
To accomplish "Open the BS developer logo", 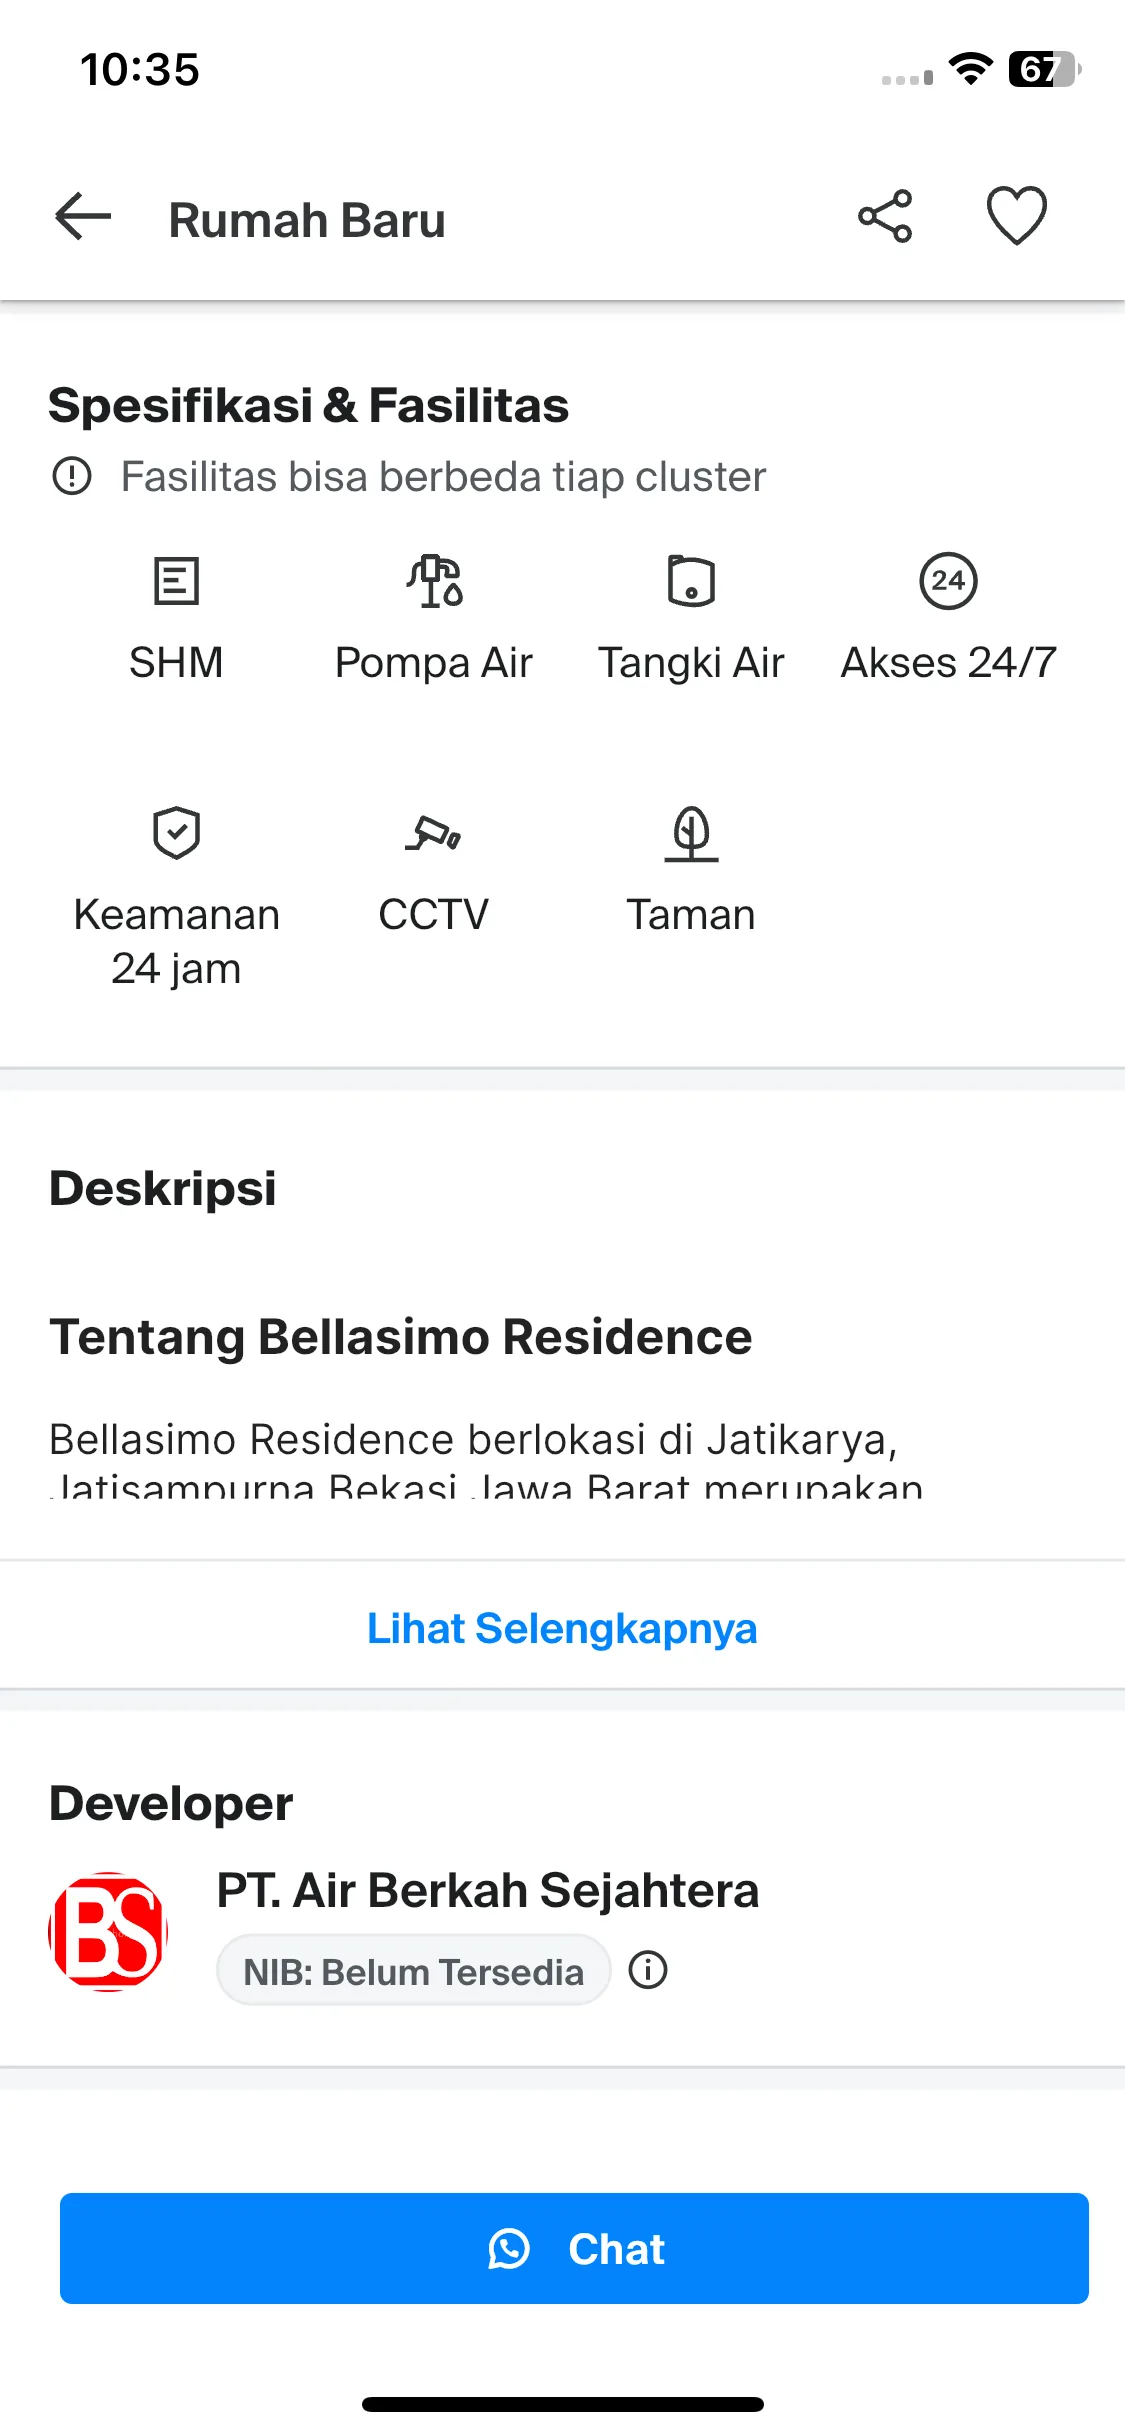I will tap(108, 1932).
